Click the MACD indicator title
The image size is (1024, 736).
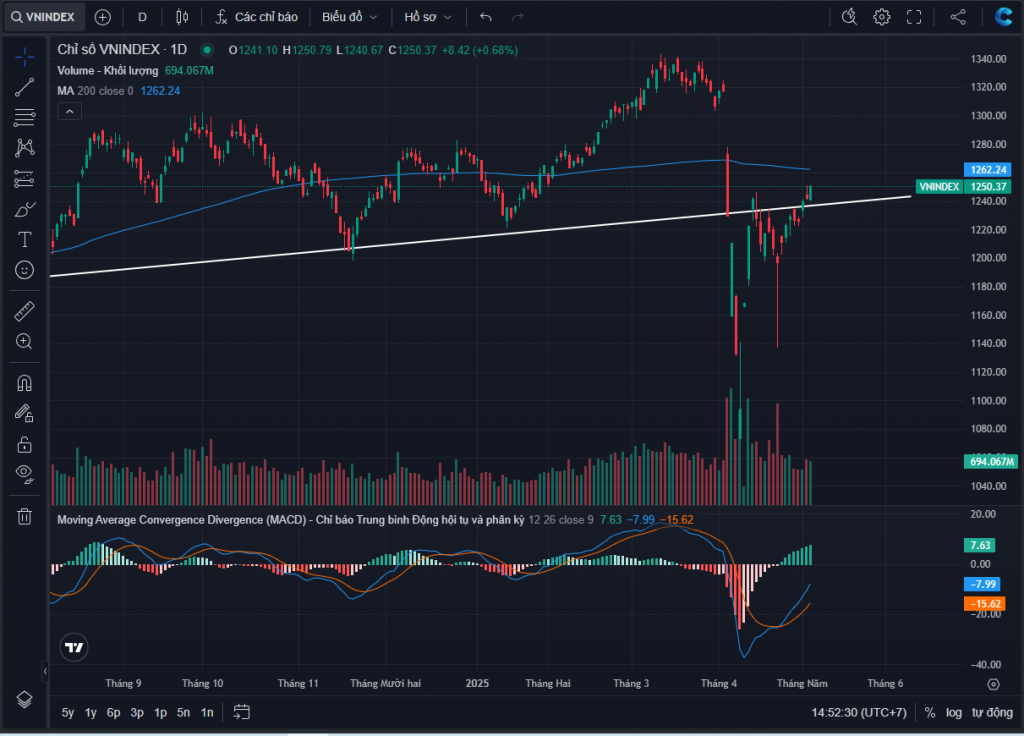291,520
